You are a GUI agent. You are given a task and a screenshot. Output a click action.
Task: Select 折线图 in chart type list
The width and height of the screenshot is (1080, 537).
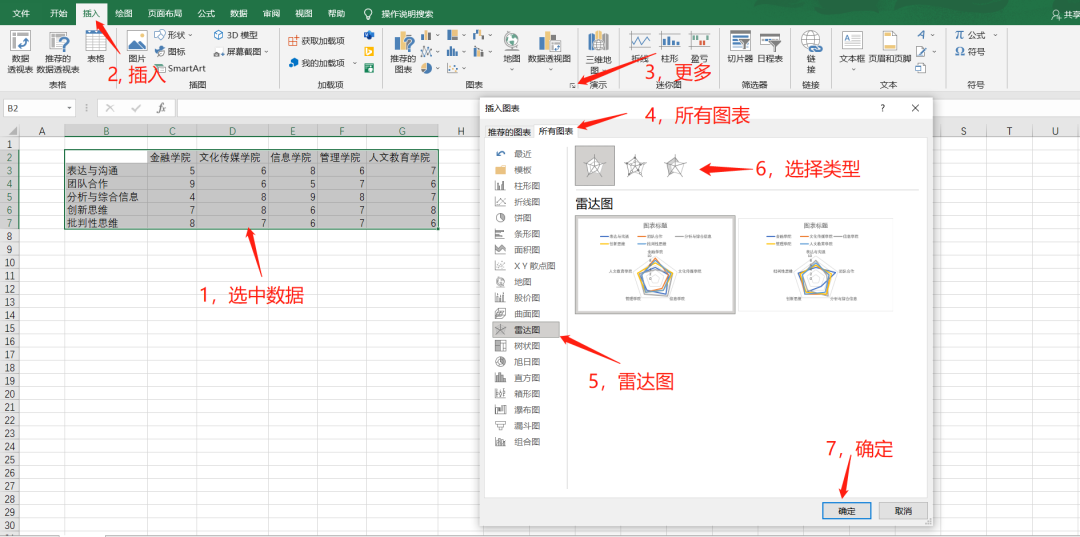tap(527, 202)
